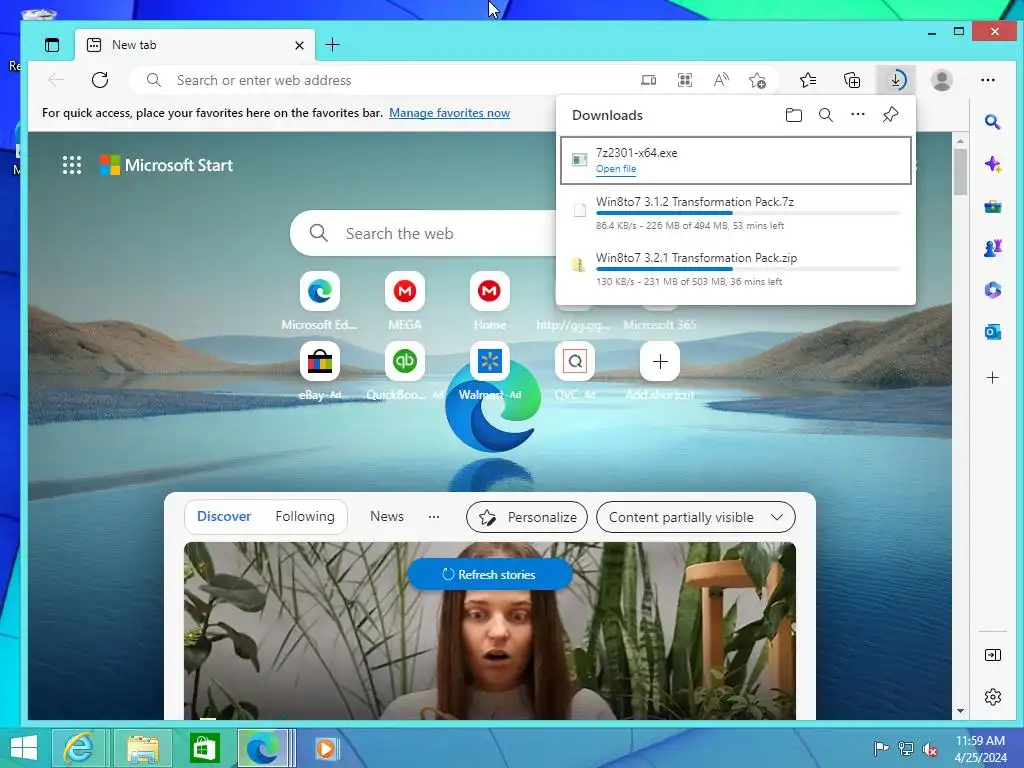Open the Collections icon
This screenshot has height=768, width=1024.
coord(852,80)
